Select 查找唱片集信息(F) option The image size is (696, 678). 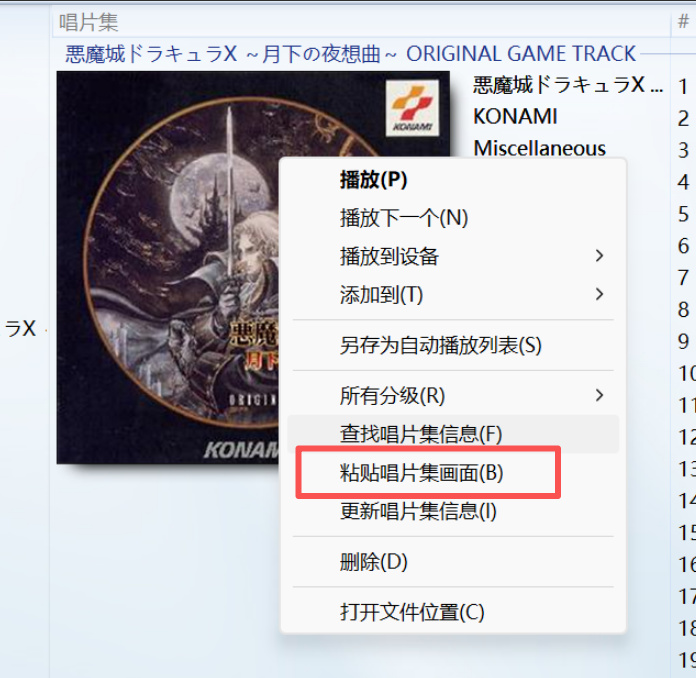click(453, 434)
